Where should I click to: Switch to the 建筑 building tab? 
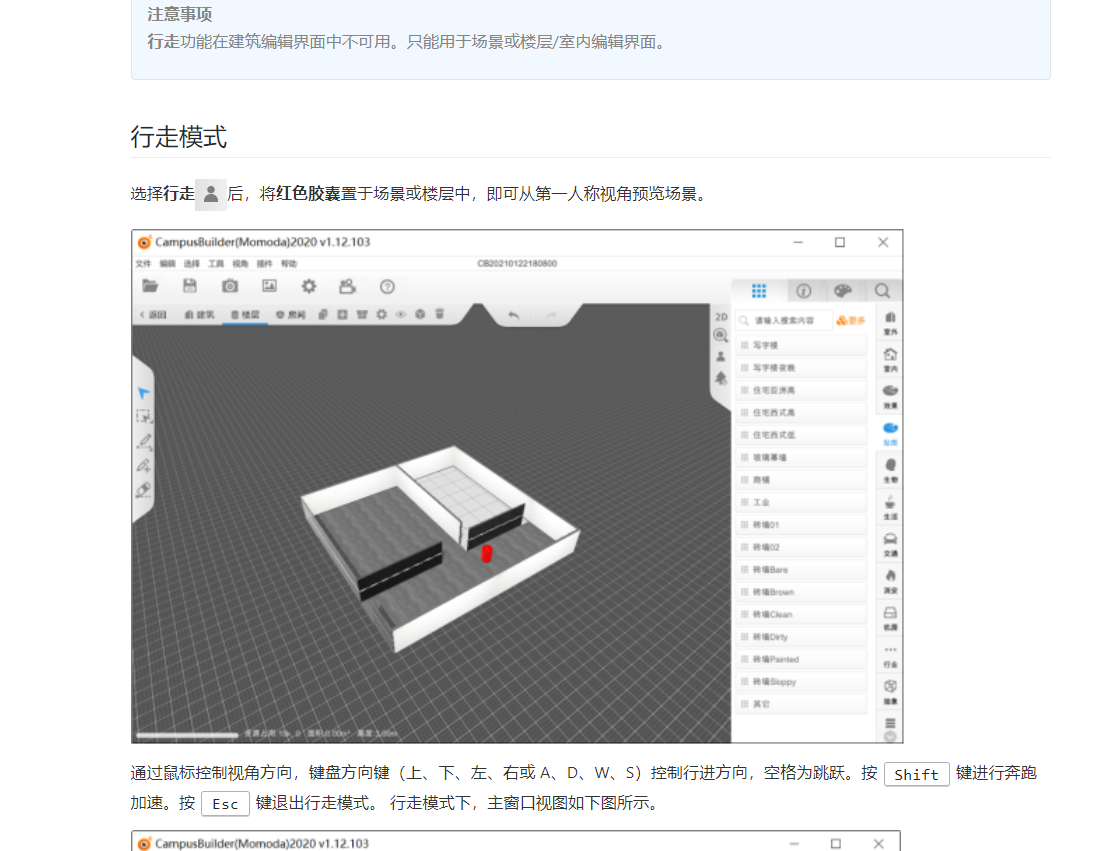199,314
